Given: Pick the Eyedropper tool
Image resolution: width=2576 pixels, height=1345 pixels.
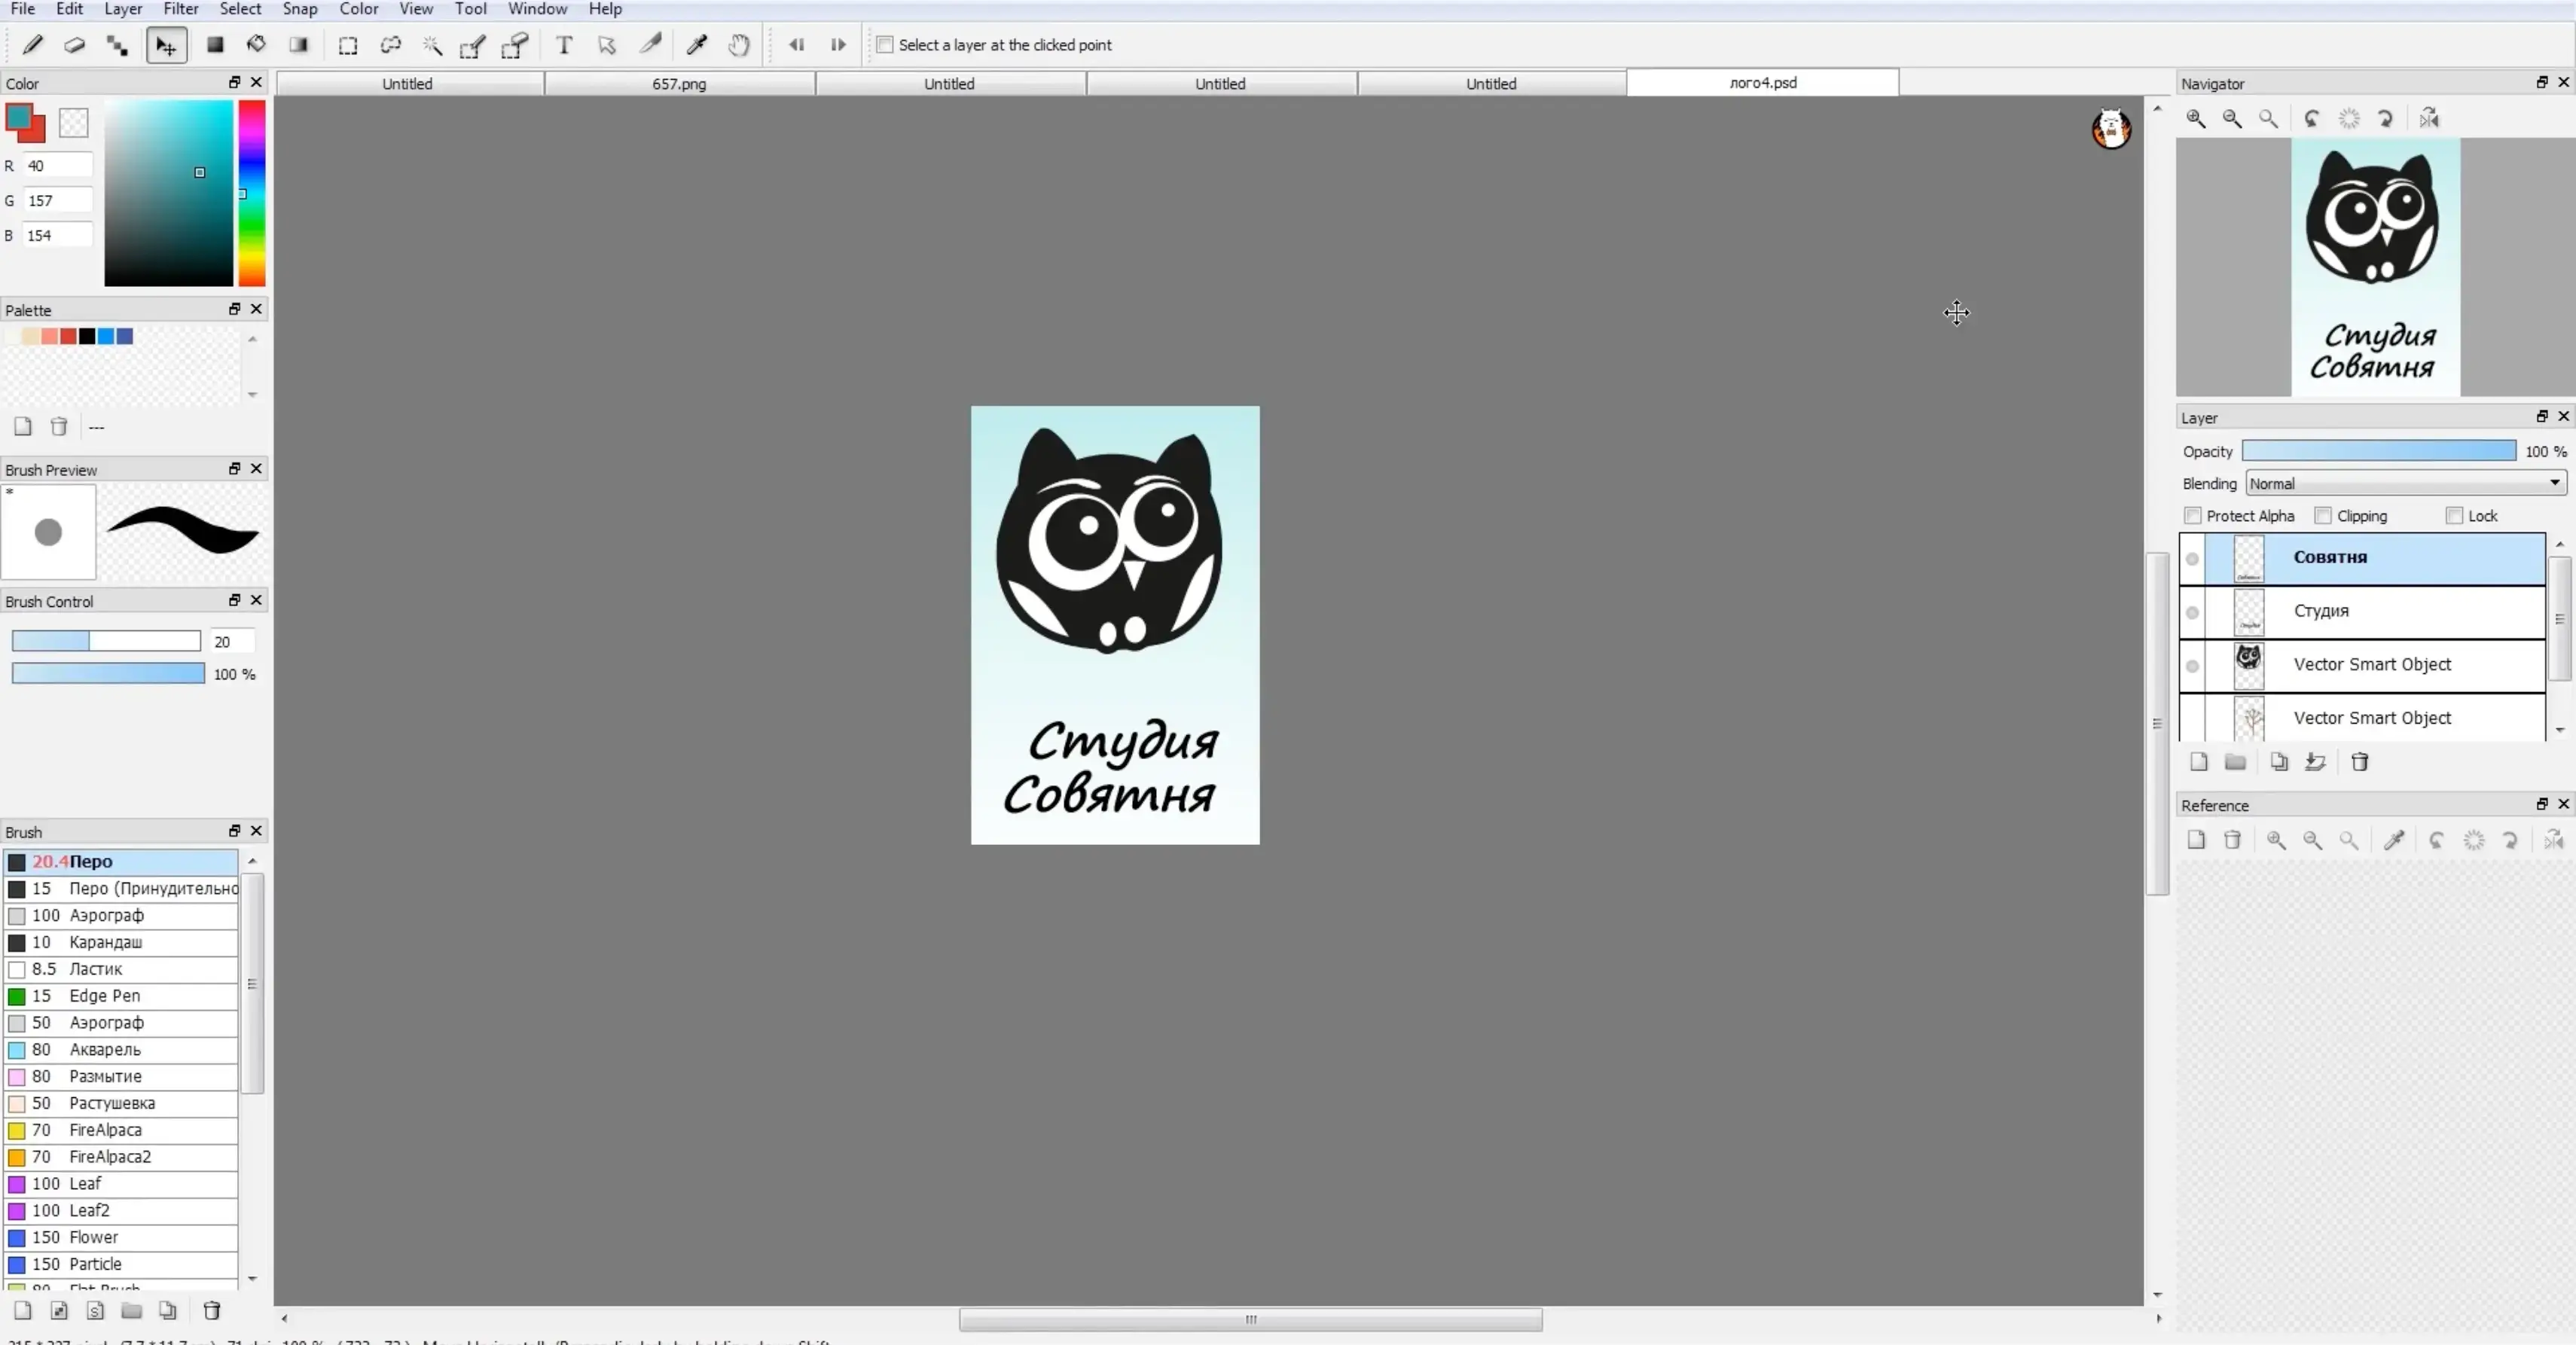Looking at the screenshot, I should 697,45.
